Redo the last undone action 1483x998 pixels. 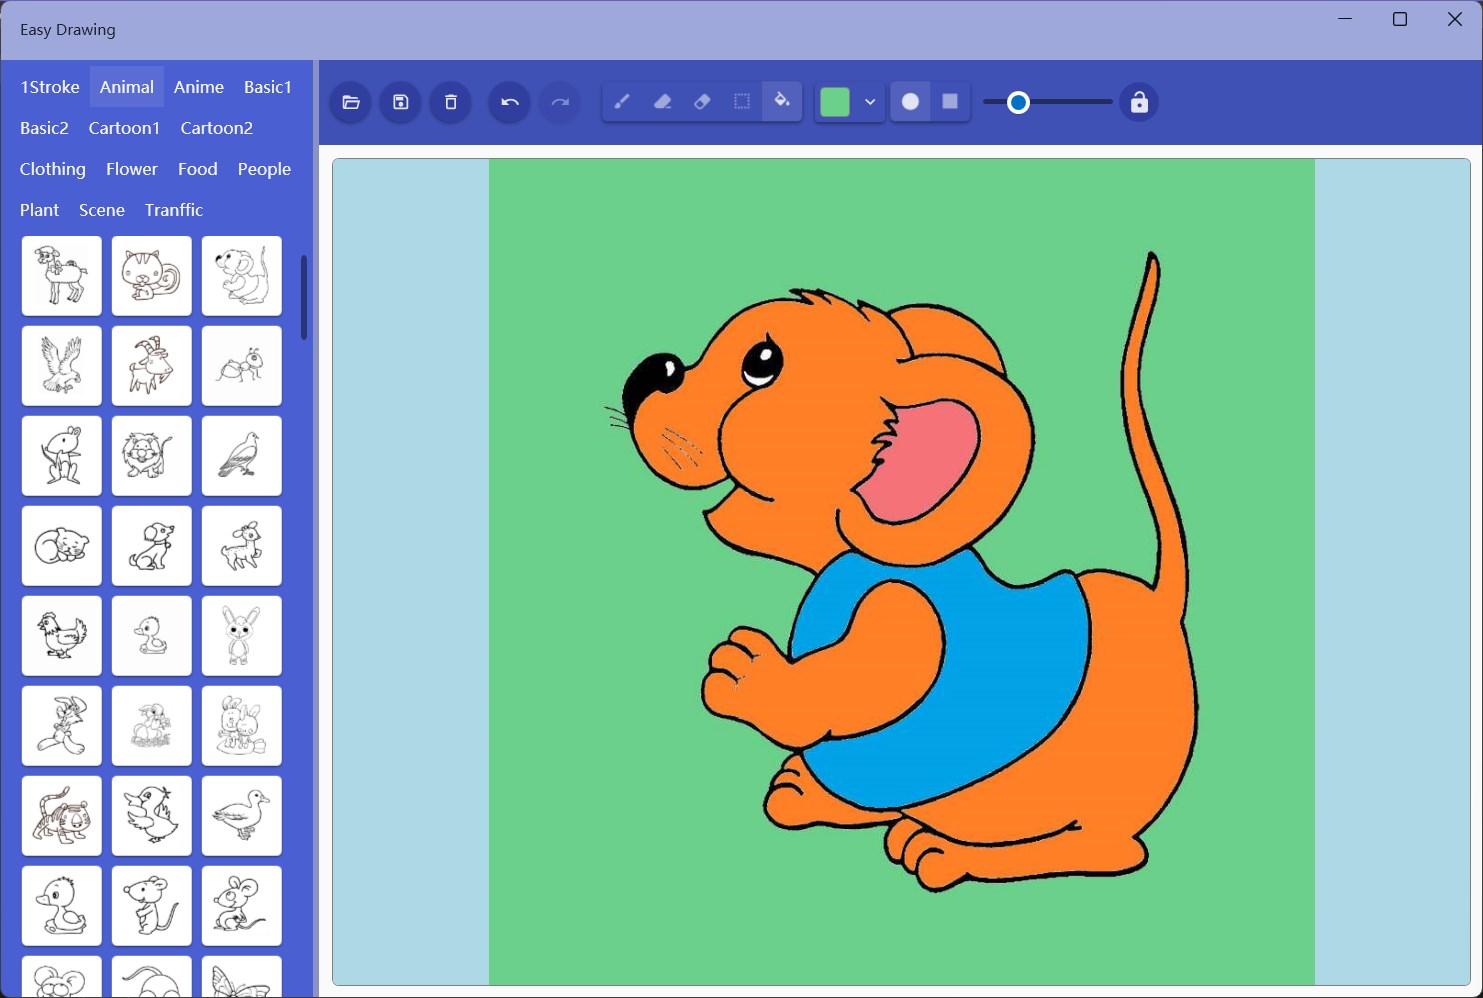tap(559, 101)
